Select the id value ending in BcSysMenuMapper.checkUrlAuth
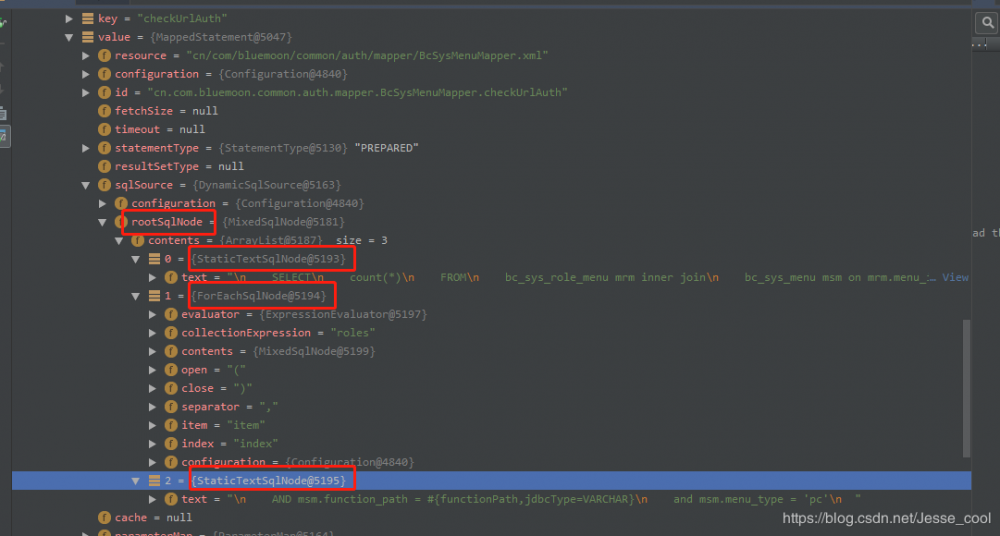This screenshot has height=536, width=1000. pyautogui.click(x=357, y=93)
